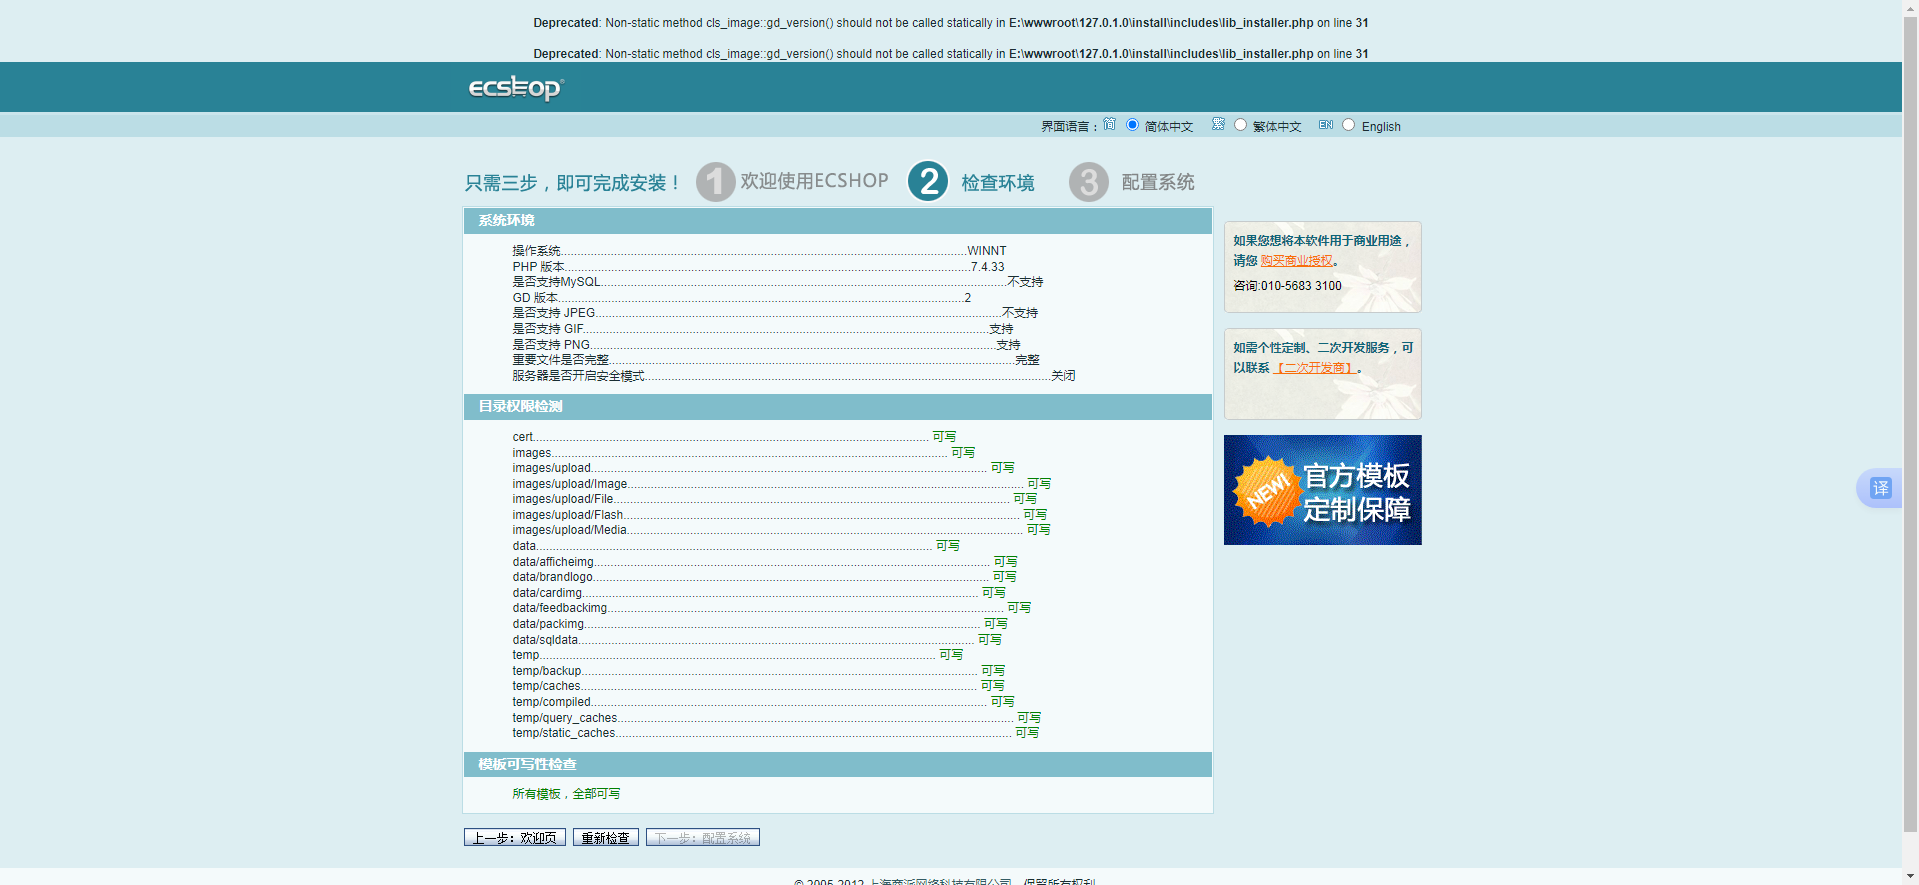Click the data/brandlogo directory row

(x=764, y=577)
